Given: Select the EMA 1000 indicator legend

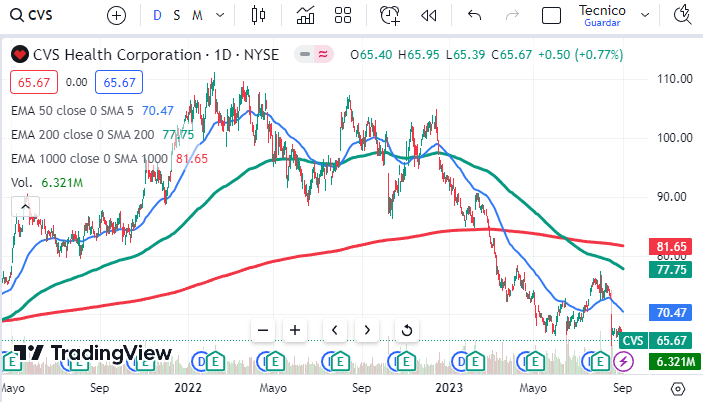Looking at the screenshot, I should [89, 159].
